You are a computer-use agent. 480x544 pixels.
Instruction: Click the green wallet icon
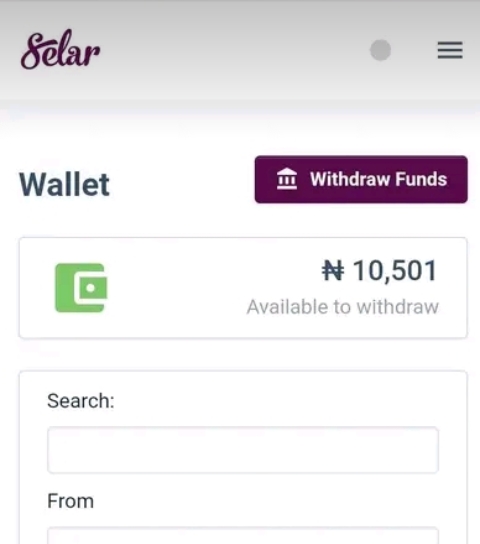click(x=81, y=288)
